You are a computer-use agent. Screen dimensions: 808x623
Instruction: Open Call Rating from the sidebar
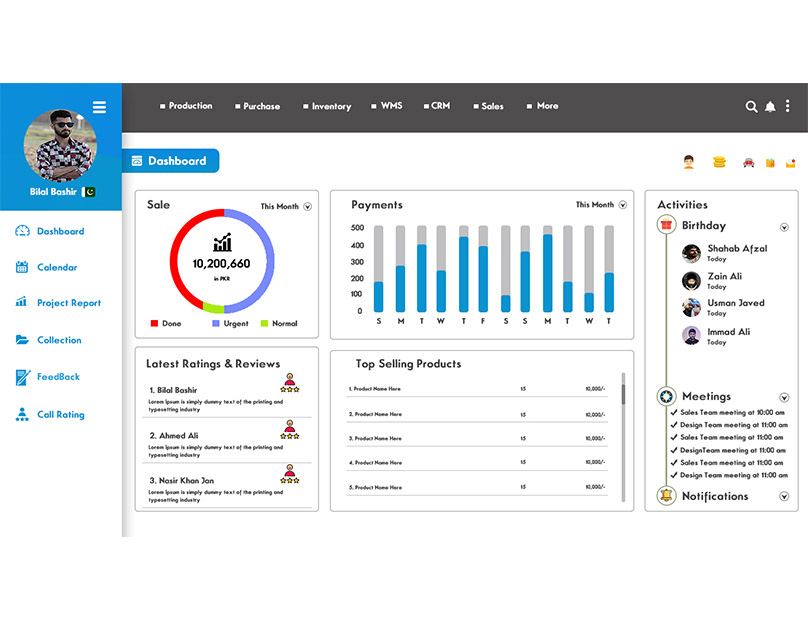tap(60, 415)
